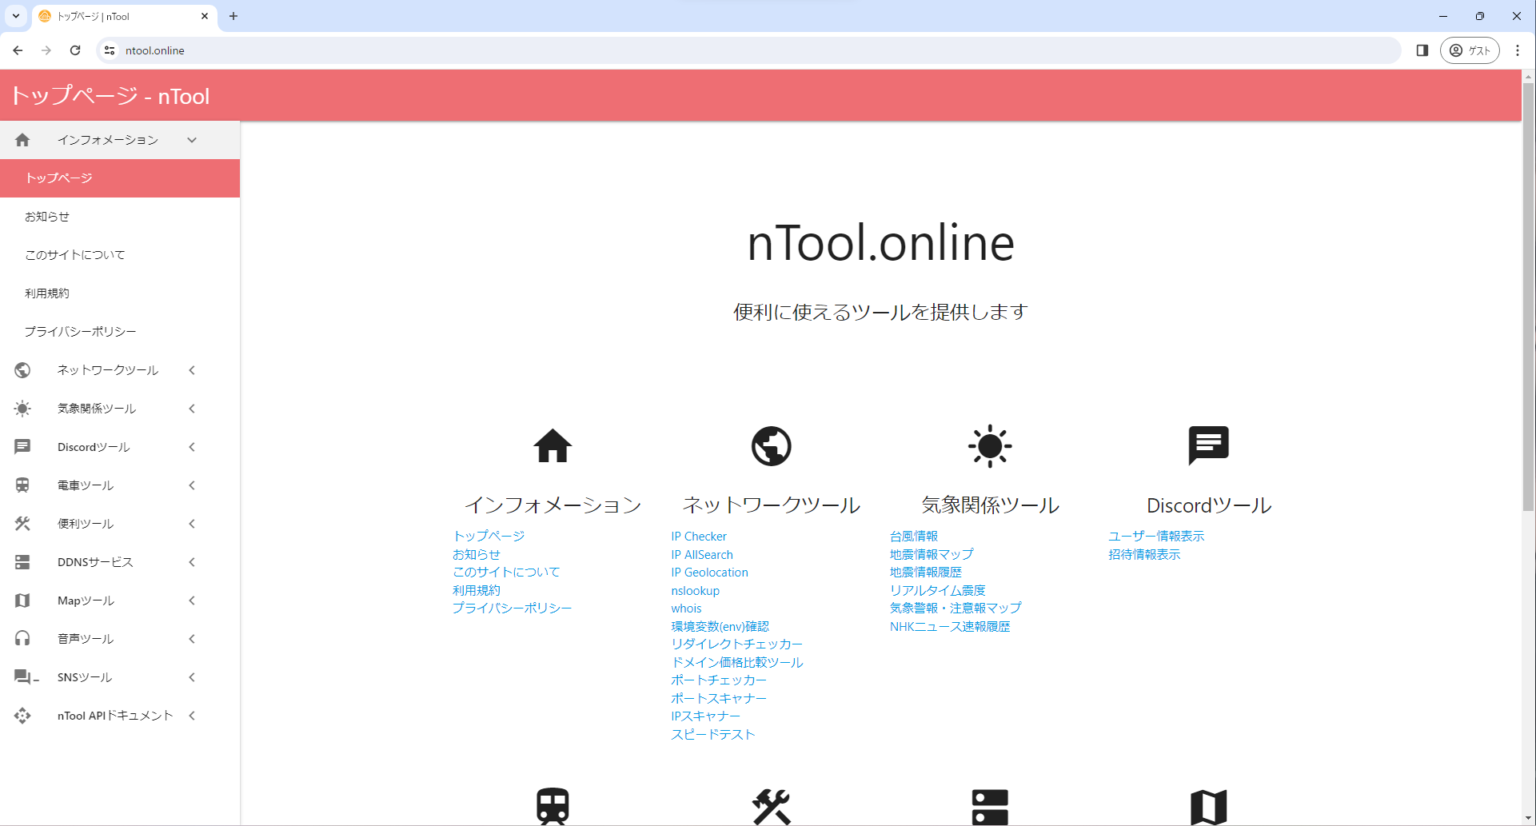
Task: Select the nTool APIドキュメント icon
Action: click(x=20, y=715)
